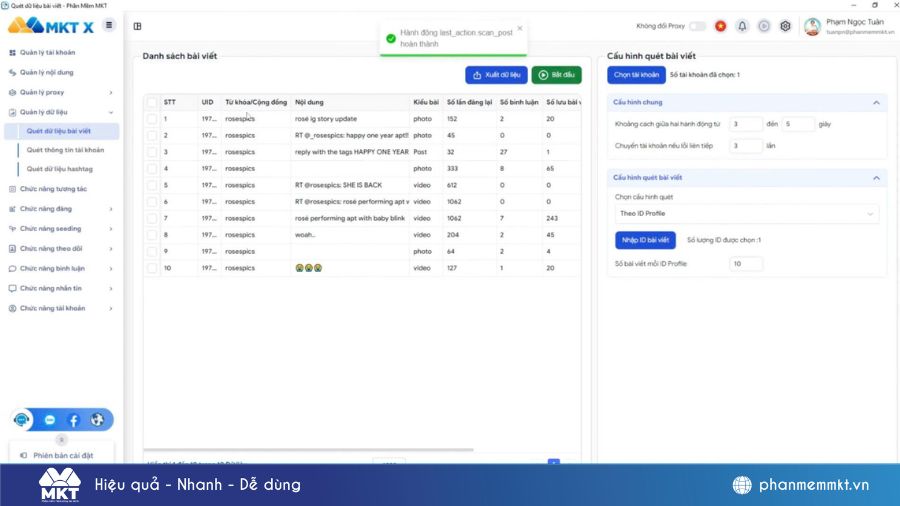Click the Số bài viết mỗi ID Profile field
The image size is (900, 506).
pyautogui.click(x=746, y=264)
